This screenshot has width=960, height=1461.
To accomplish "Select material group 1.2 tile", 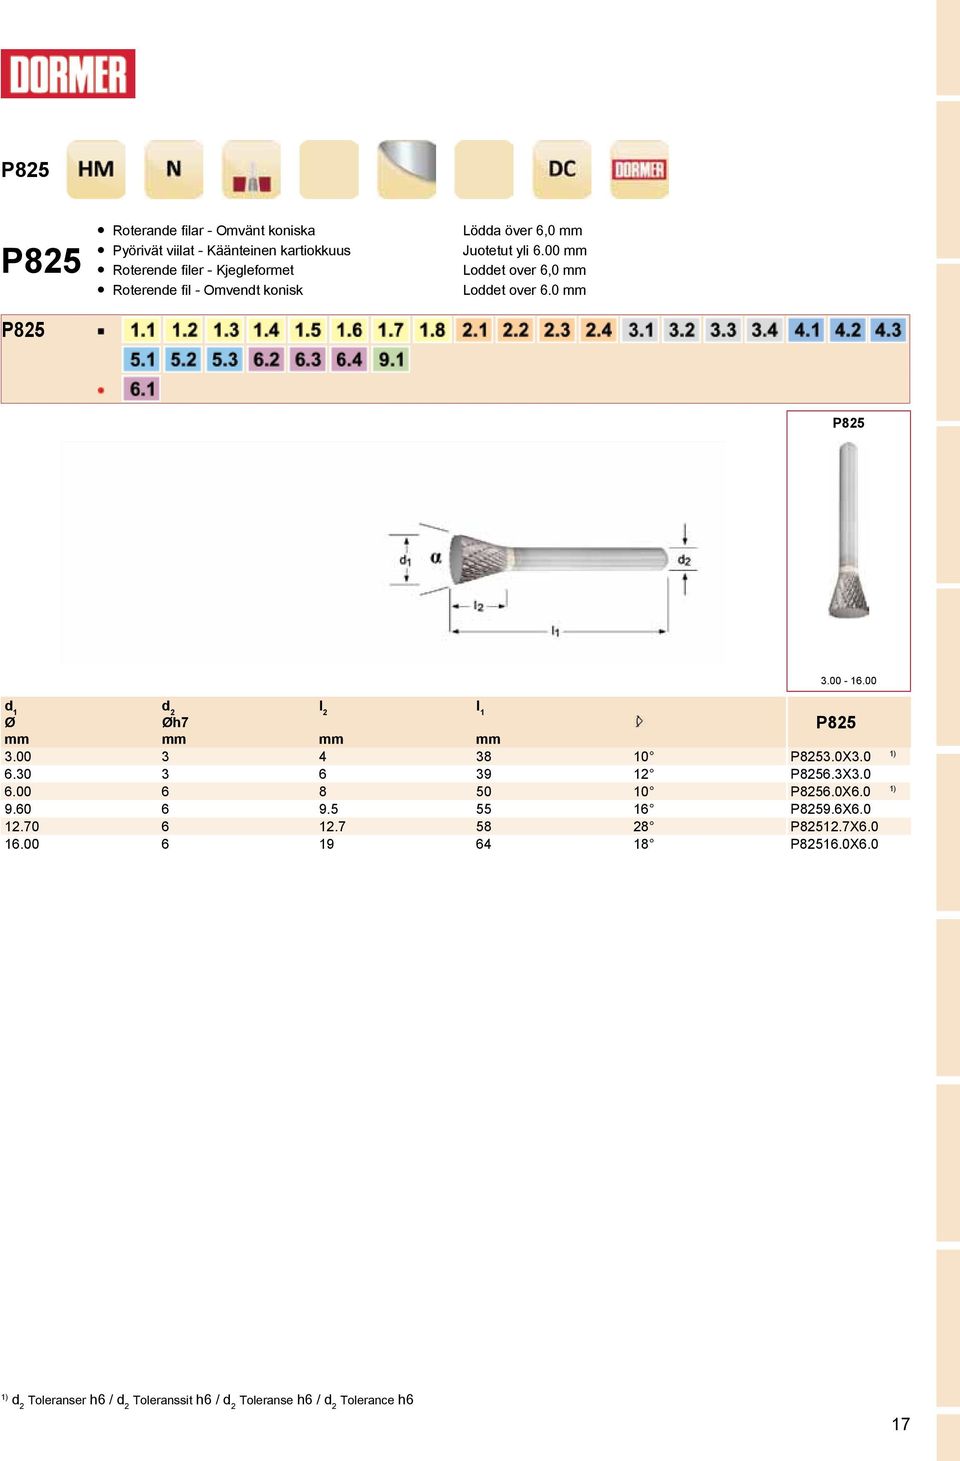I will pyautogui.click(x=185, y=330).
